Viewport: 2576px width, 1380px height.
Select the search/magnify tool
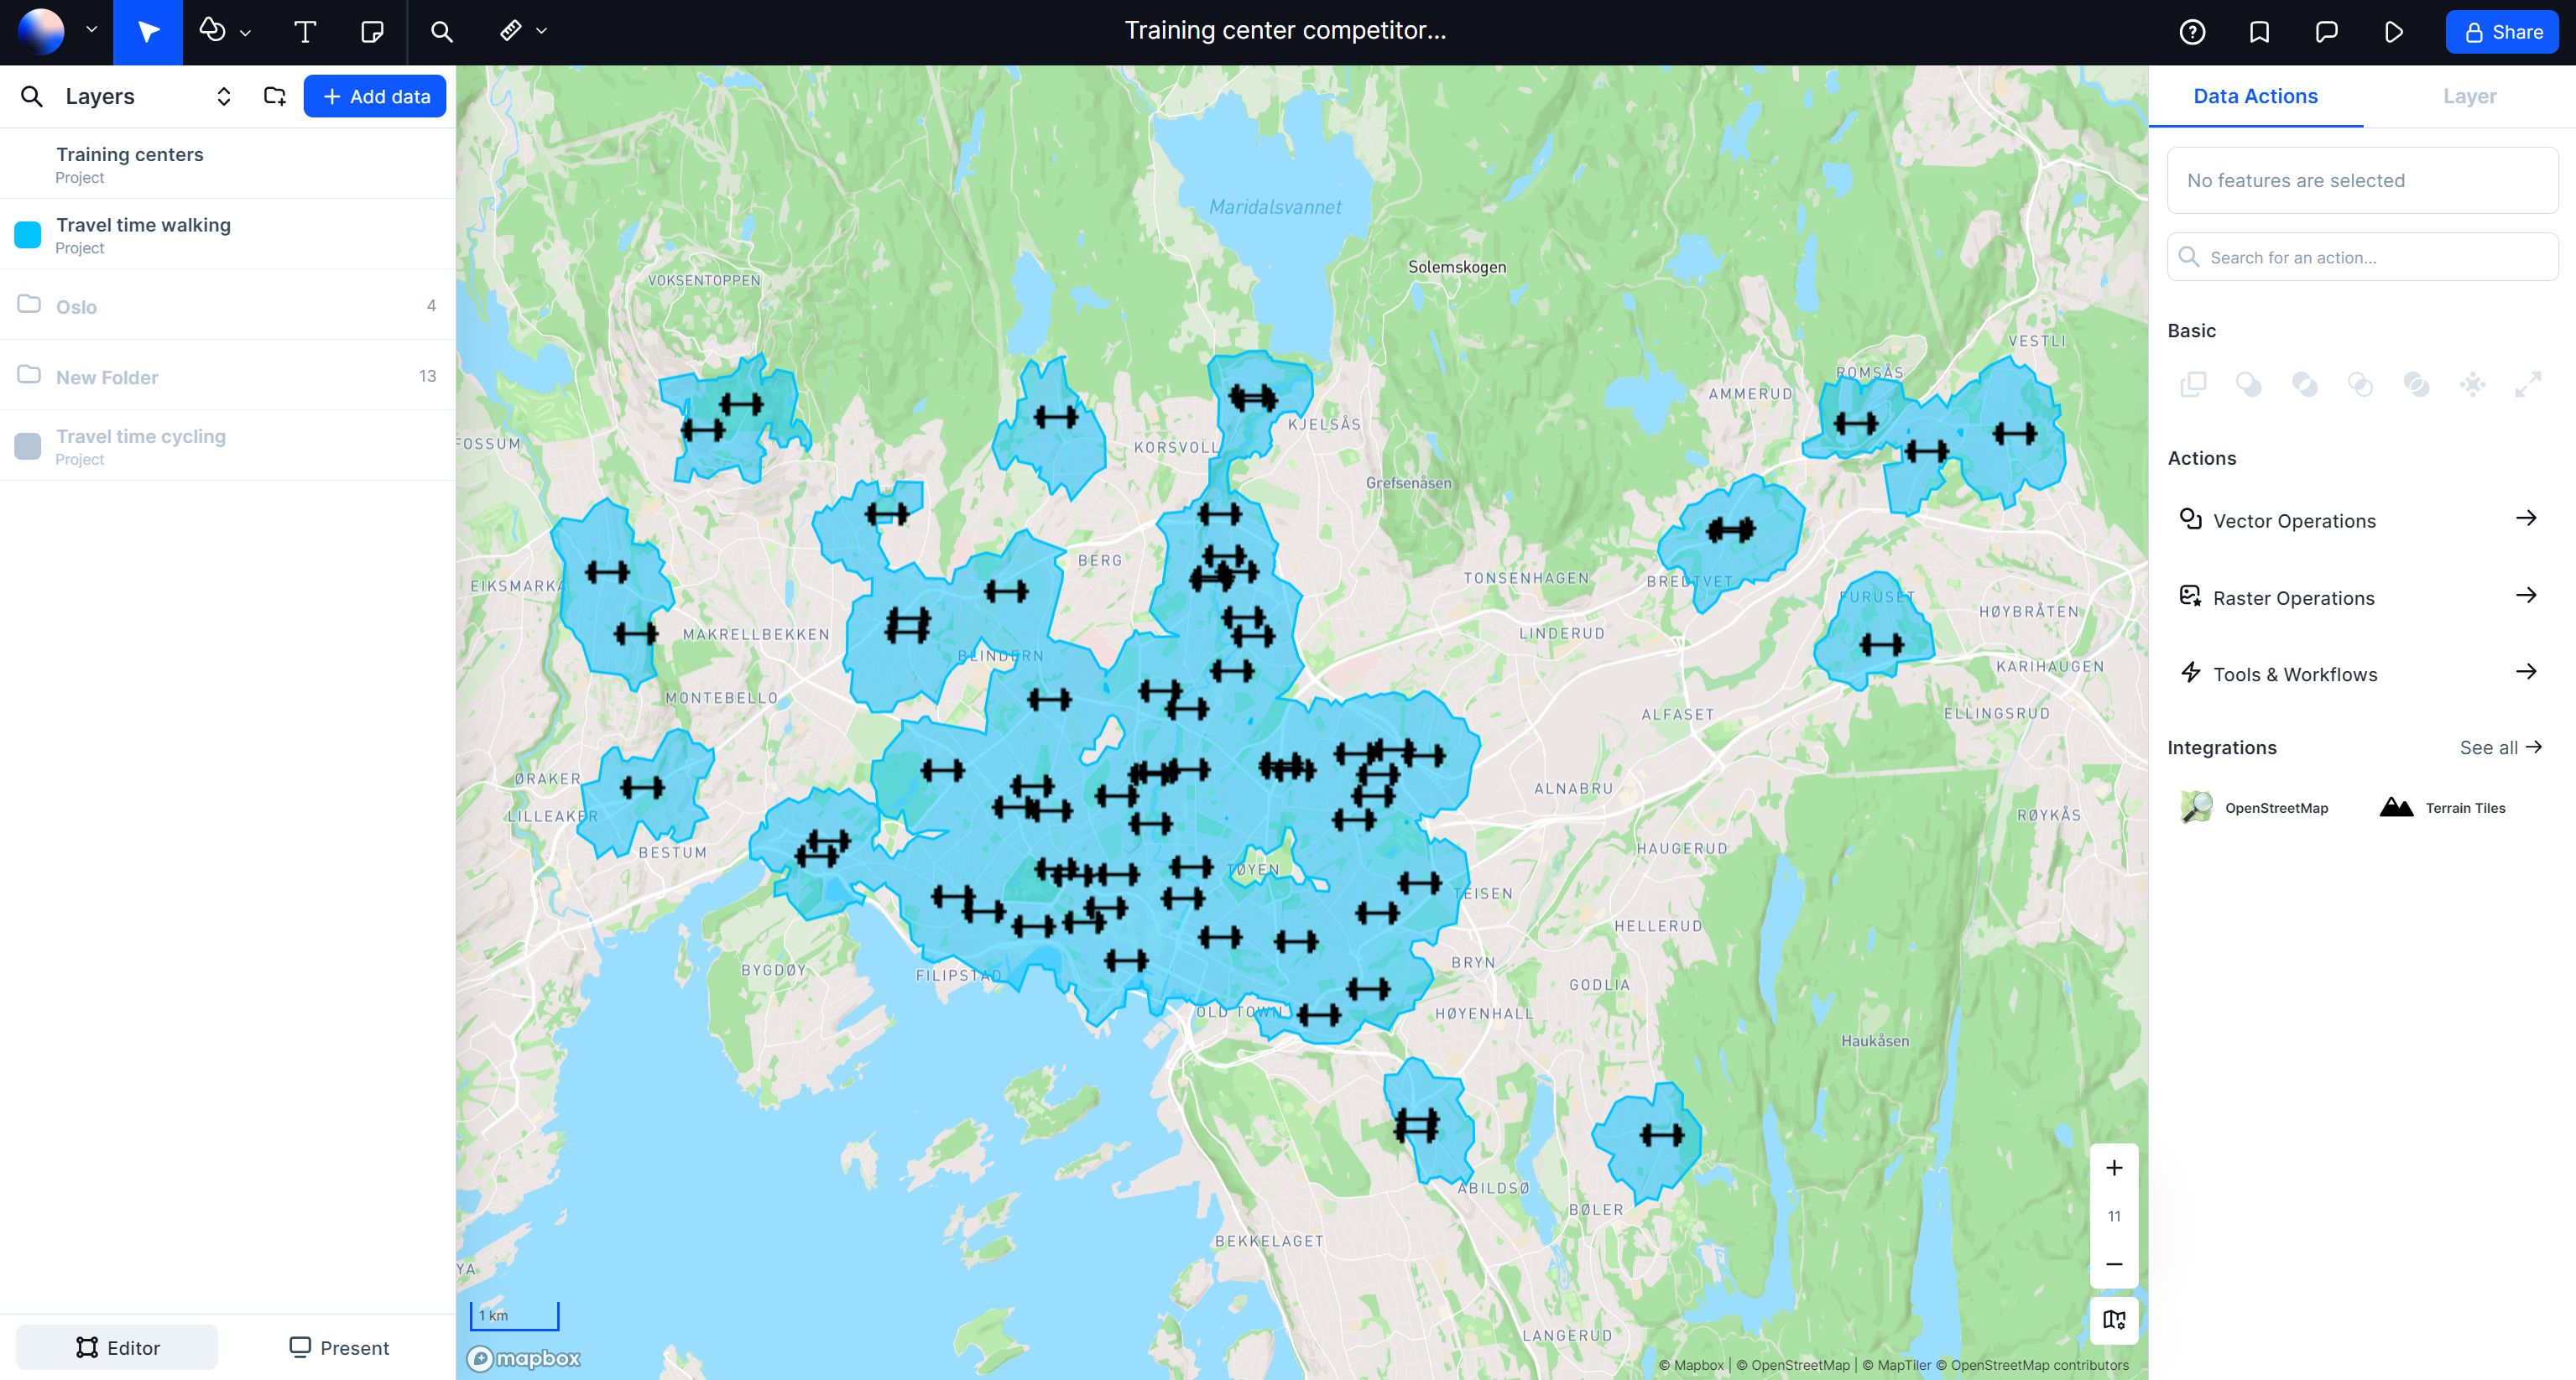pos(440,33)
